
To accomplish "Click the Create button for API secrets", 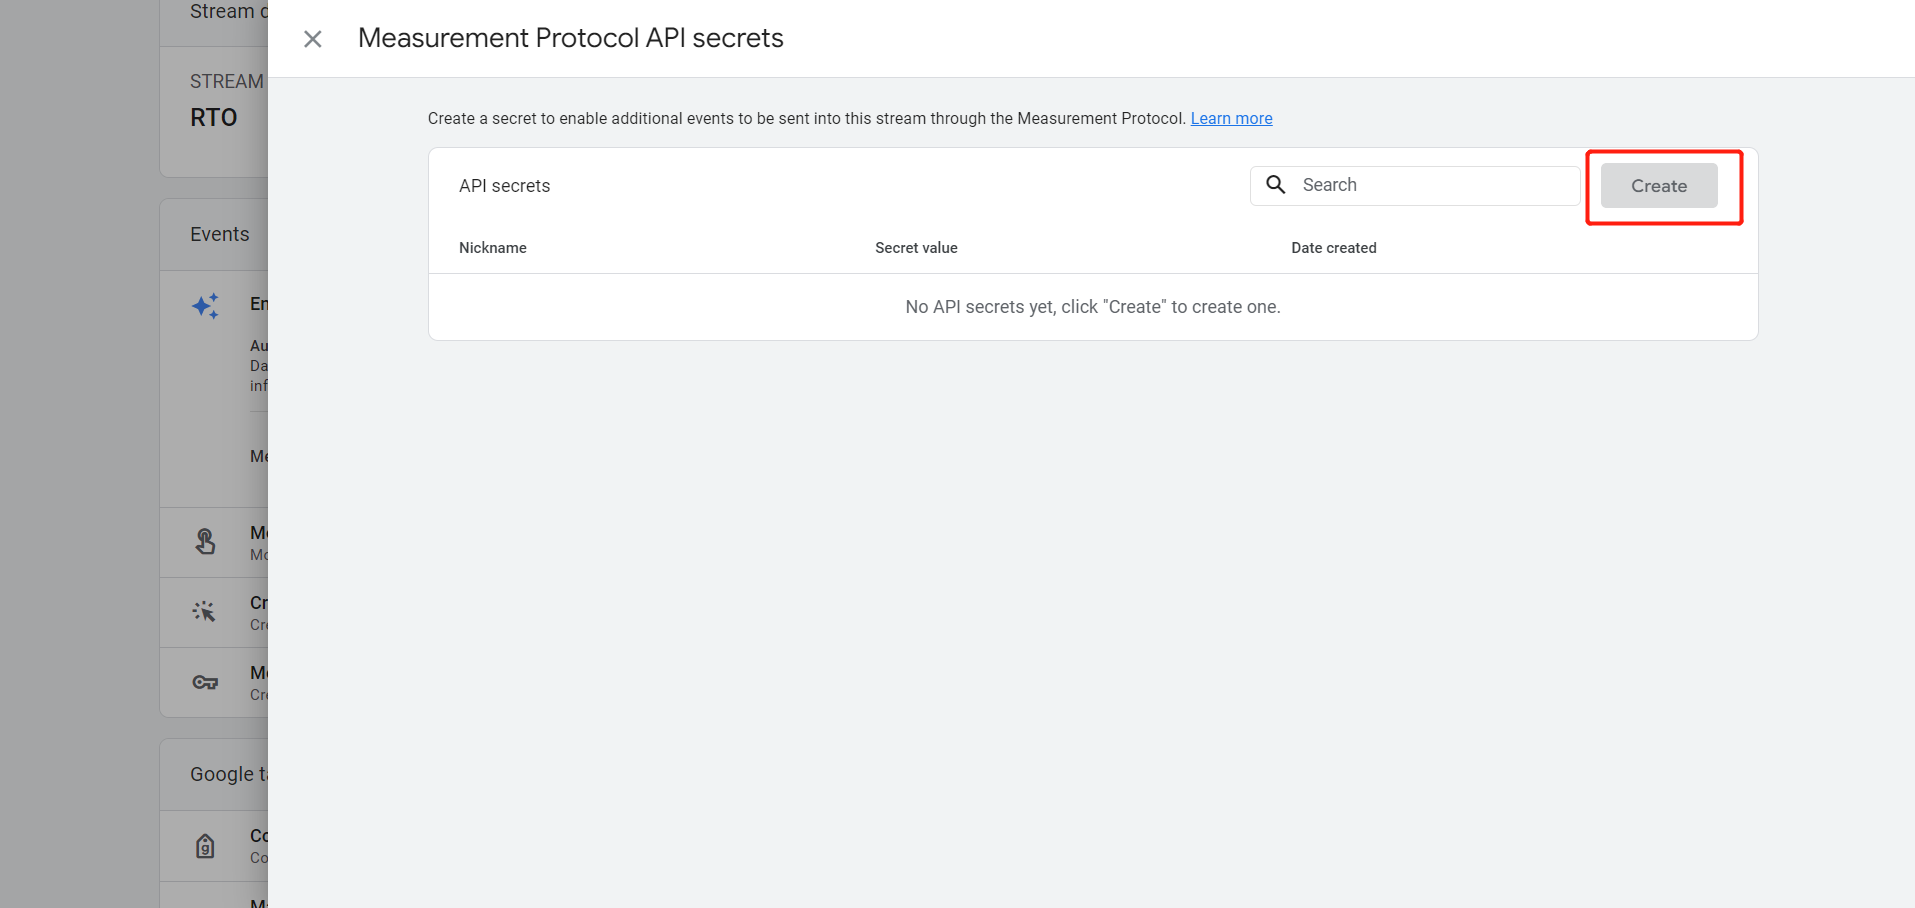I will click(1659, 186).
